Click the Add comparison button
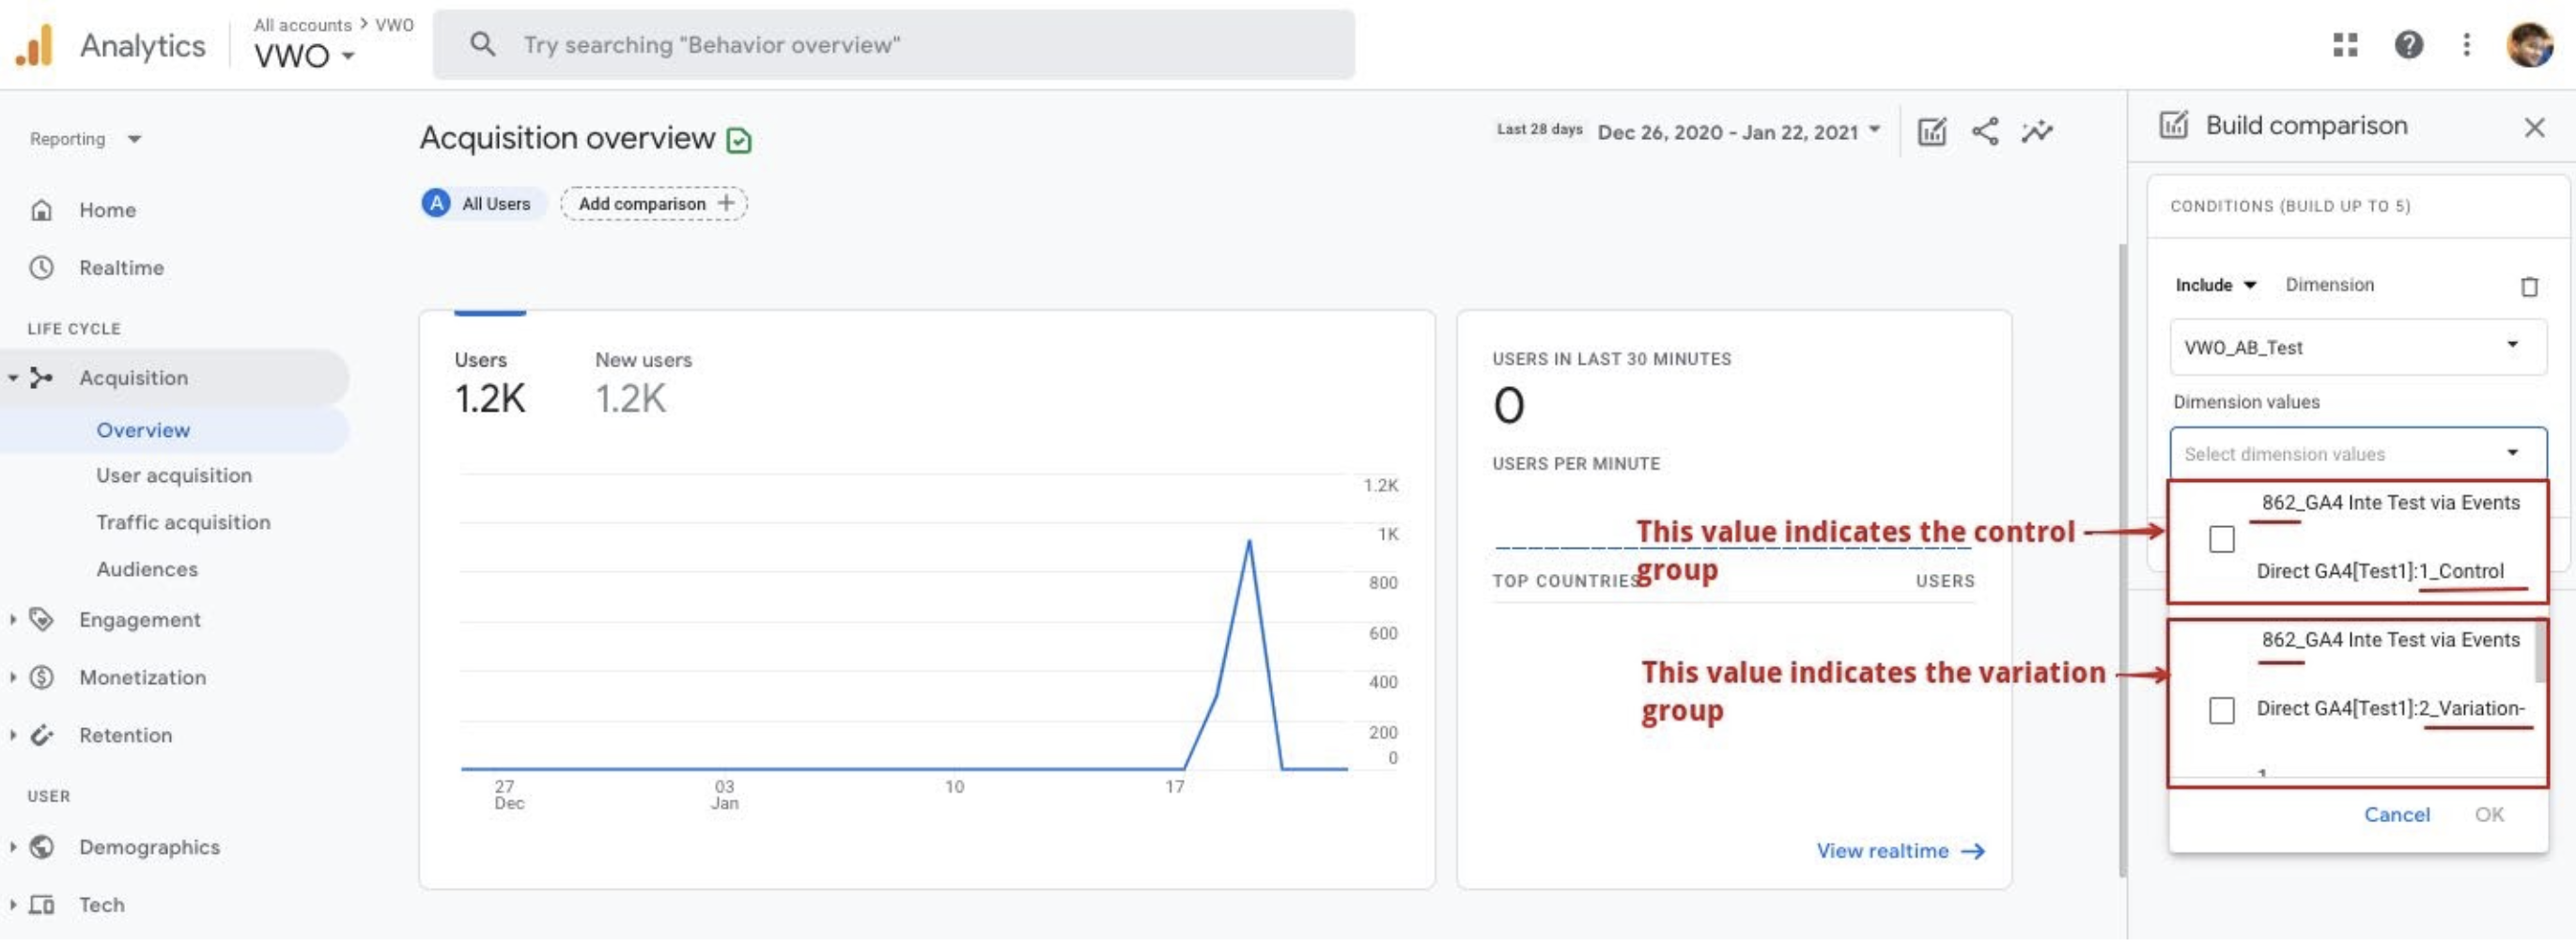This screenshot has width=2576, height=947. (654, 203)
